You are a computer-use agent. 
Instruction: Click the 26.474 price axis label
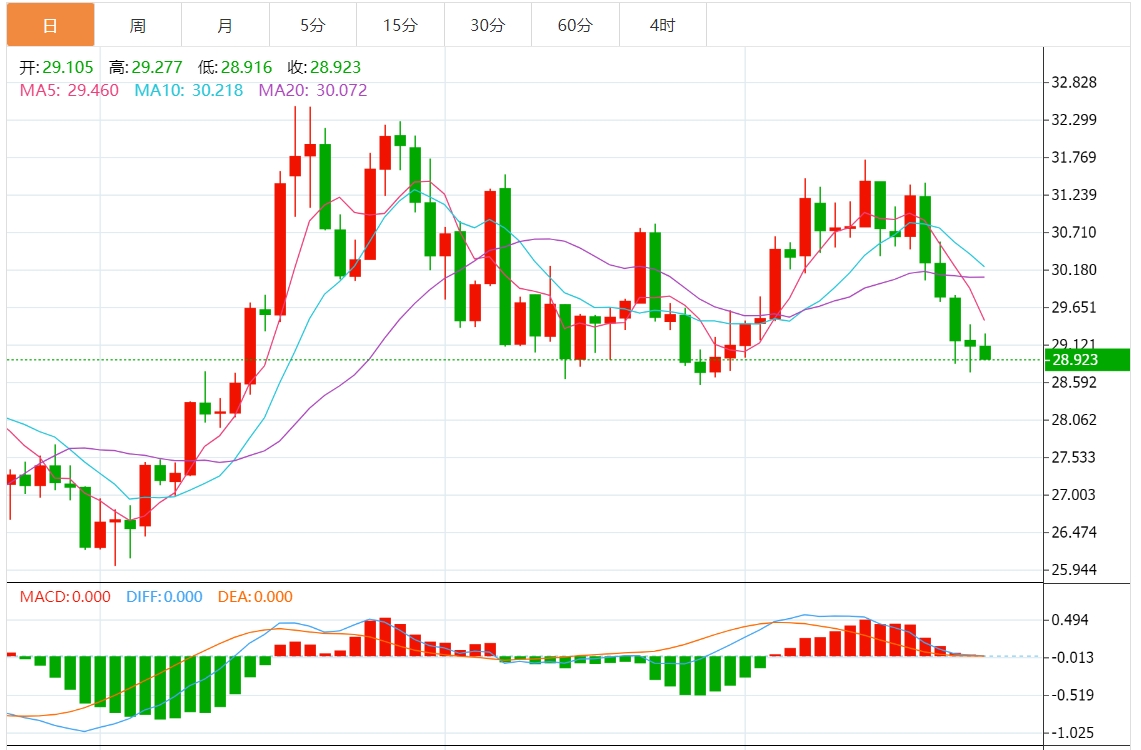coord(1073,532)
